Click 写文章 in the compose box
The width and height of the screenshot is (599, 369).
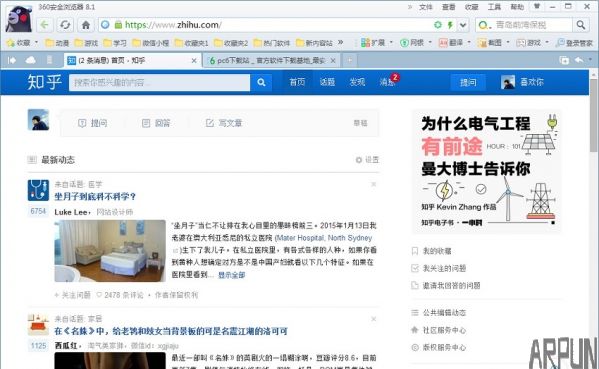point(224,123)
